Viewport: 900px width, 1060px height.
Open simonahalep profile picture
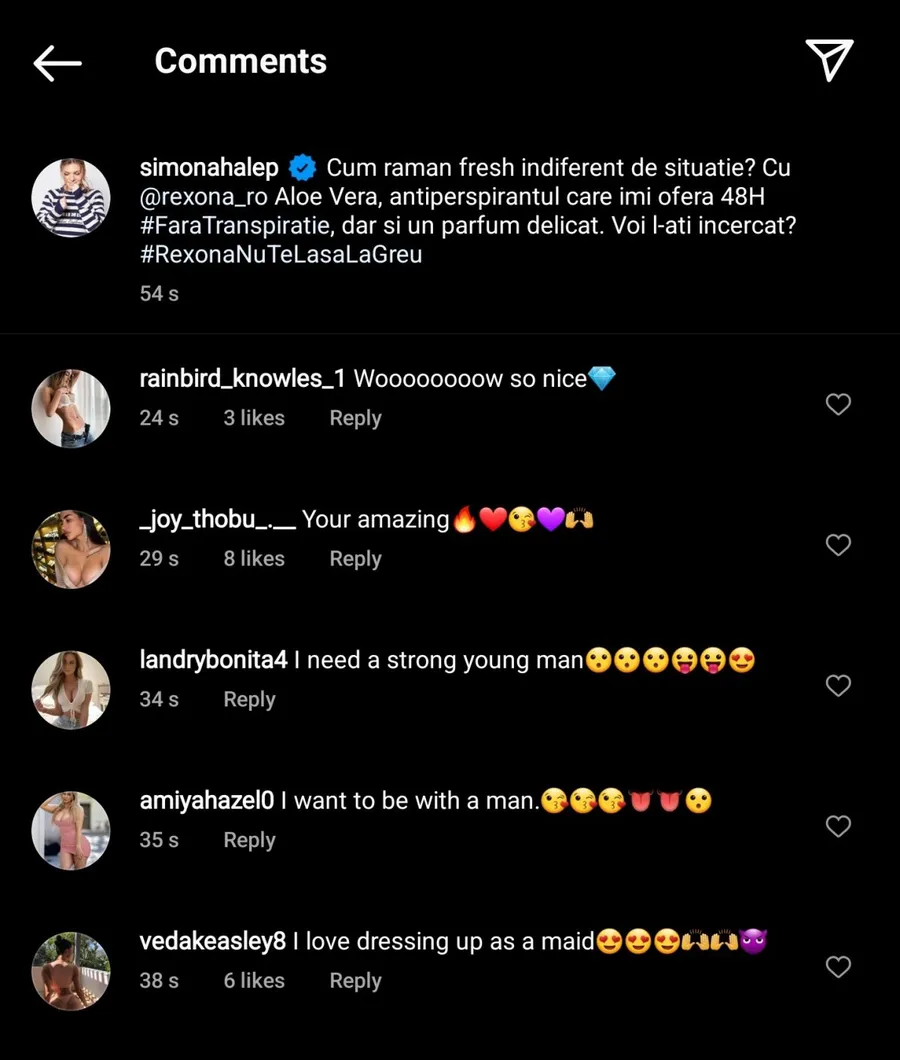pos(71,197)
